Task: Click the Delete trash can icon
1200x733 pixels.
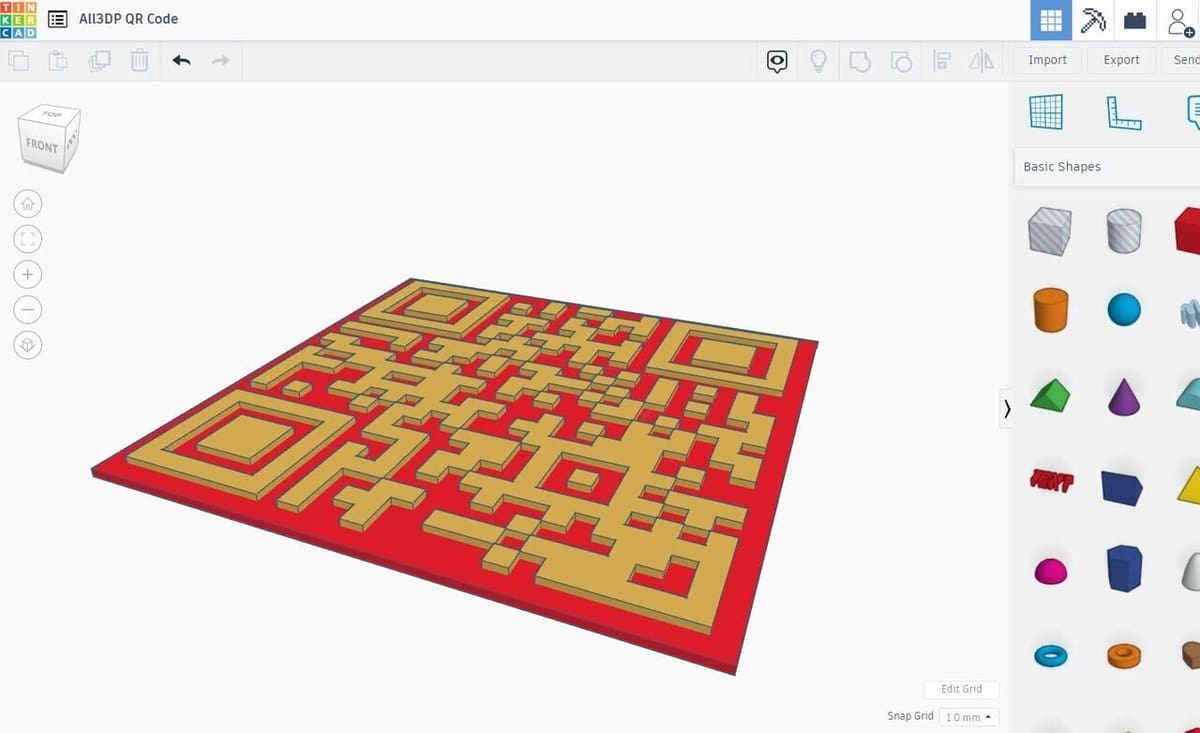Action: pyautogui.click(x=139, y=61)
